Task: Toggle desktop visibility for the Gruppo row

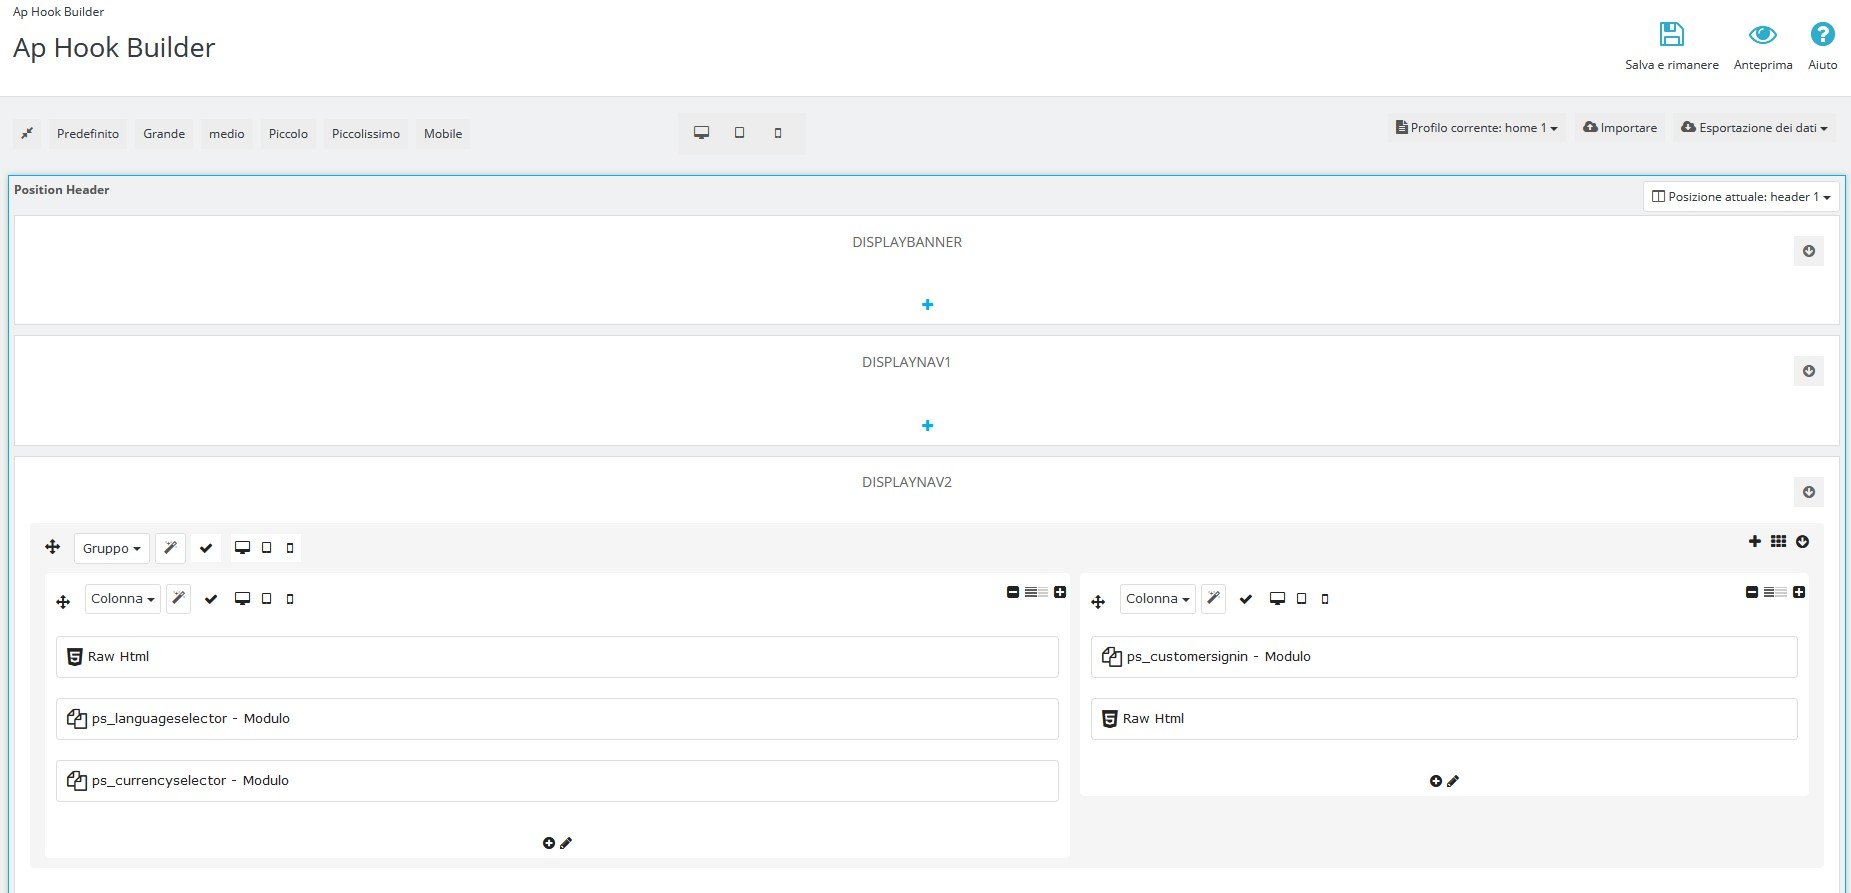Action: pyautogui.click(x=242, y=548)
